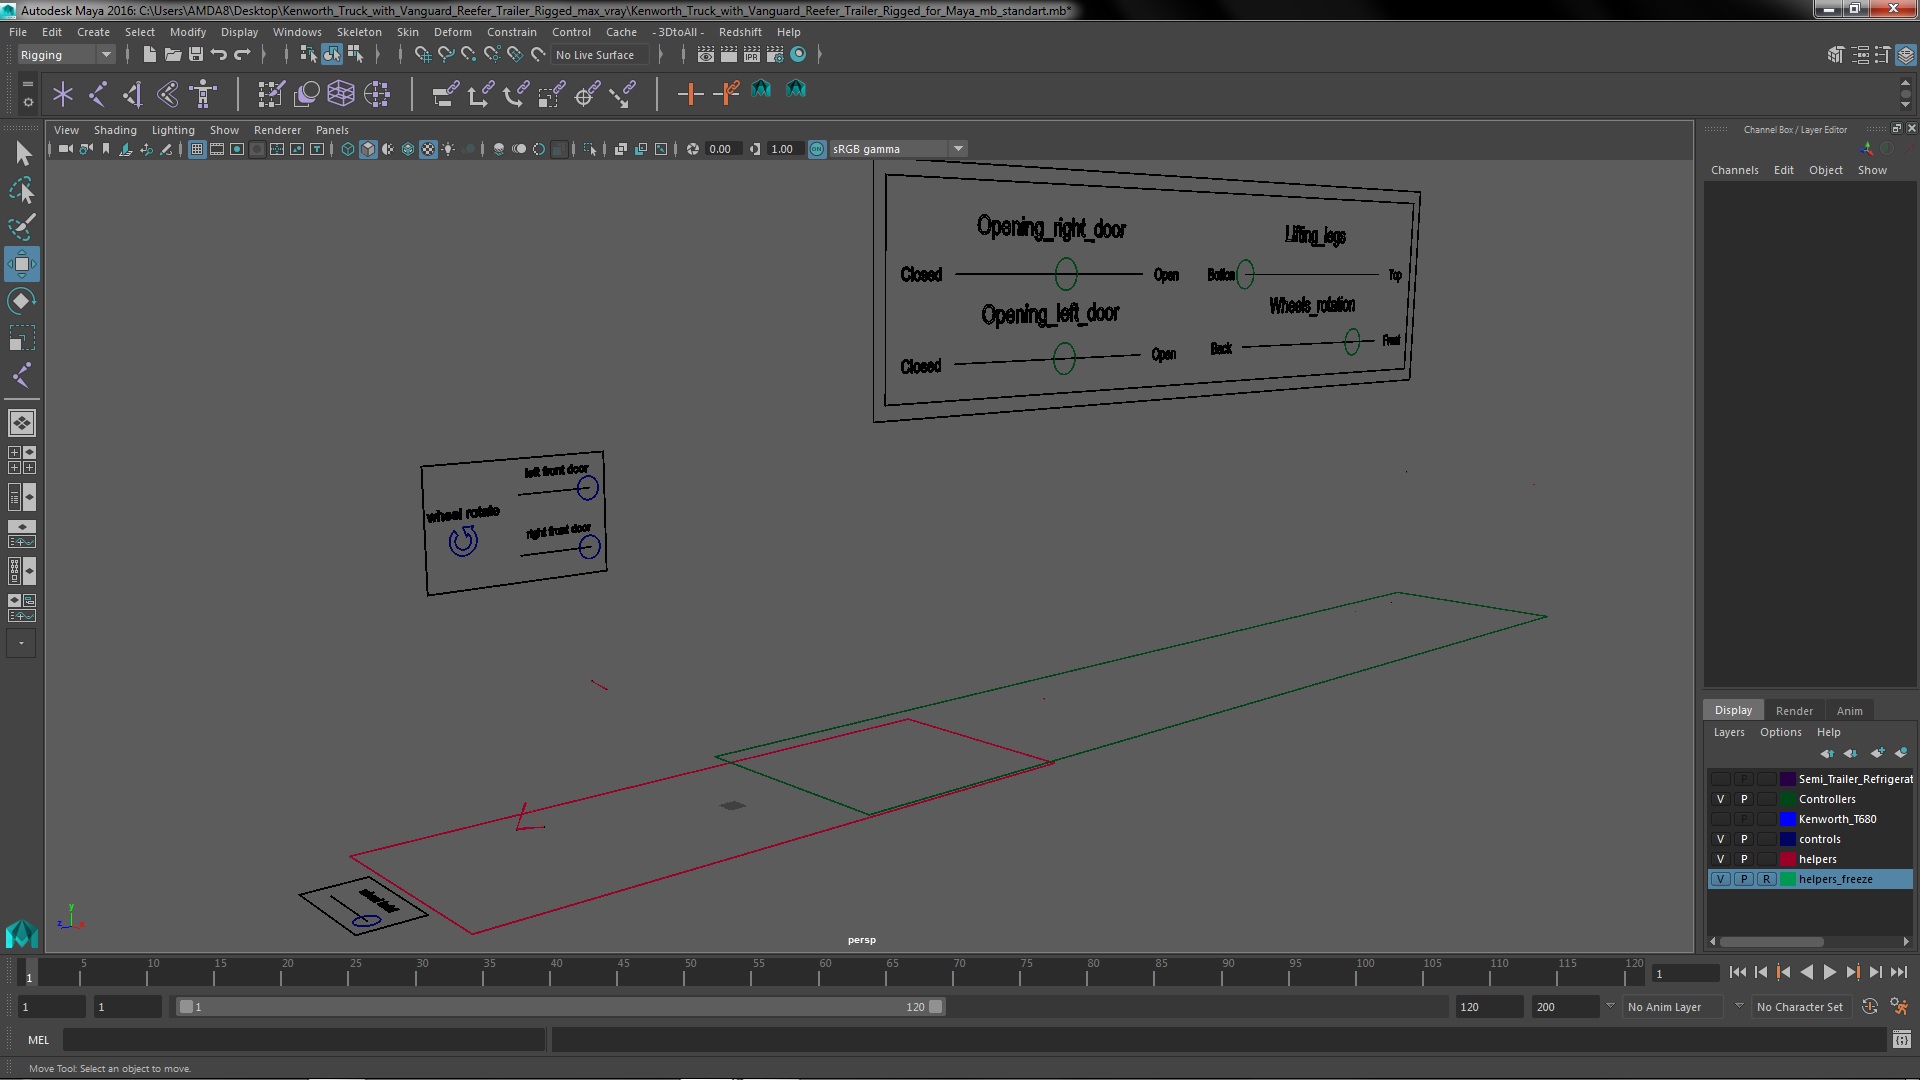This screenshot has width=1920, height=1080.
Task: Activate the Select tool arrow in toolbox
Action: click(x=22, y=153)
